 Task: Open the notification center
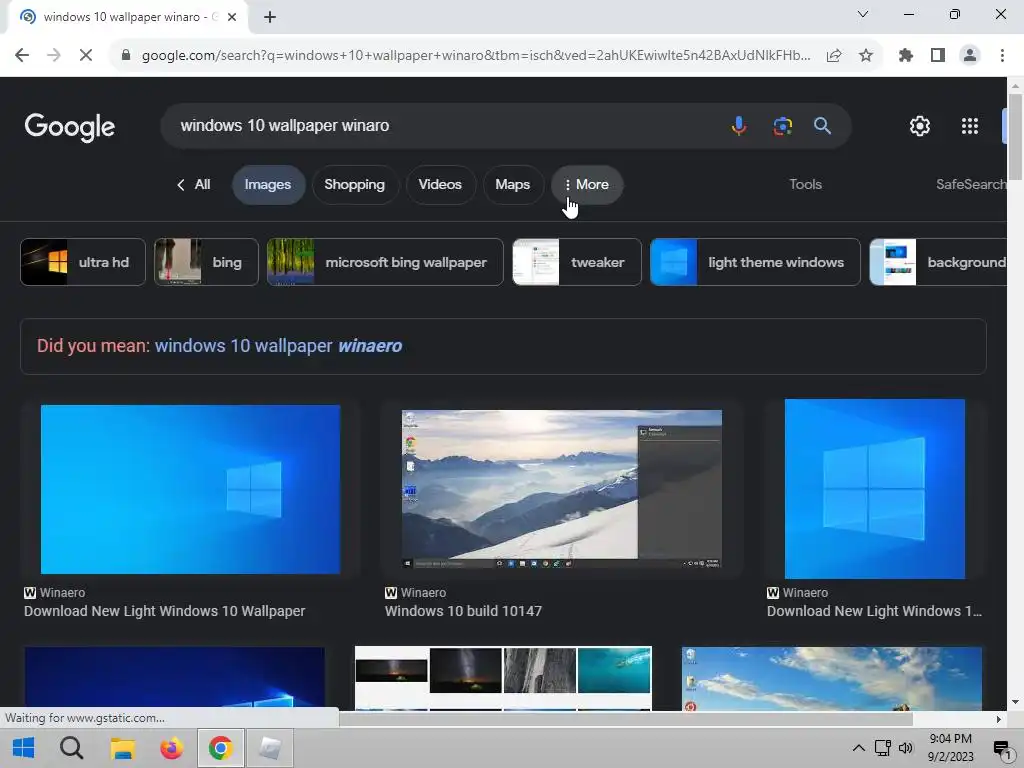1002,748
